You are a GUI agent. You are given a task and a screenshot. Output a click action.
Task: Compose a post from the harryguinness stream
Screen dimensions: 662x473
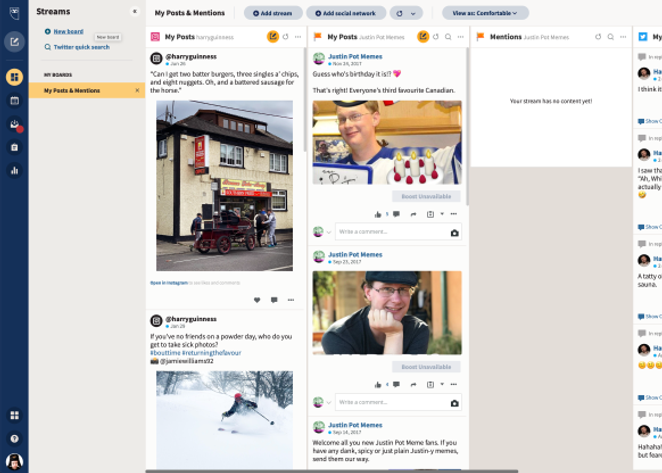coord(273,37)
